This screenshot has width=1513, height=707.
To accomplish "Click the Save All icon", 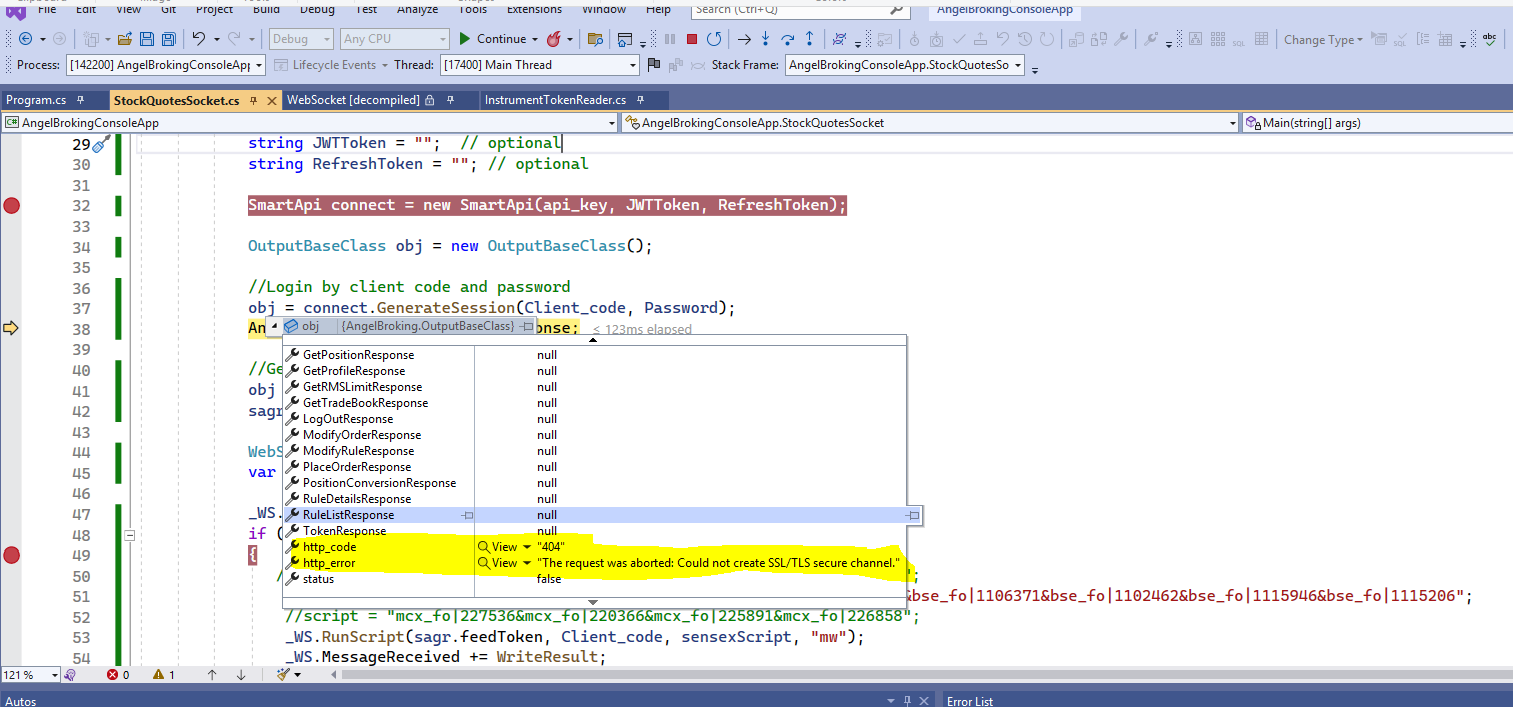I will pyautogui.click(x=168, y=40).
